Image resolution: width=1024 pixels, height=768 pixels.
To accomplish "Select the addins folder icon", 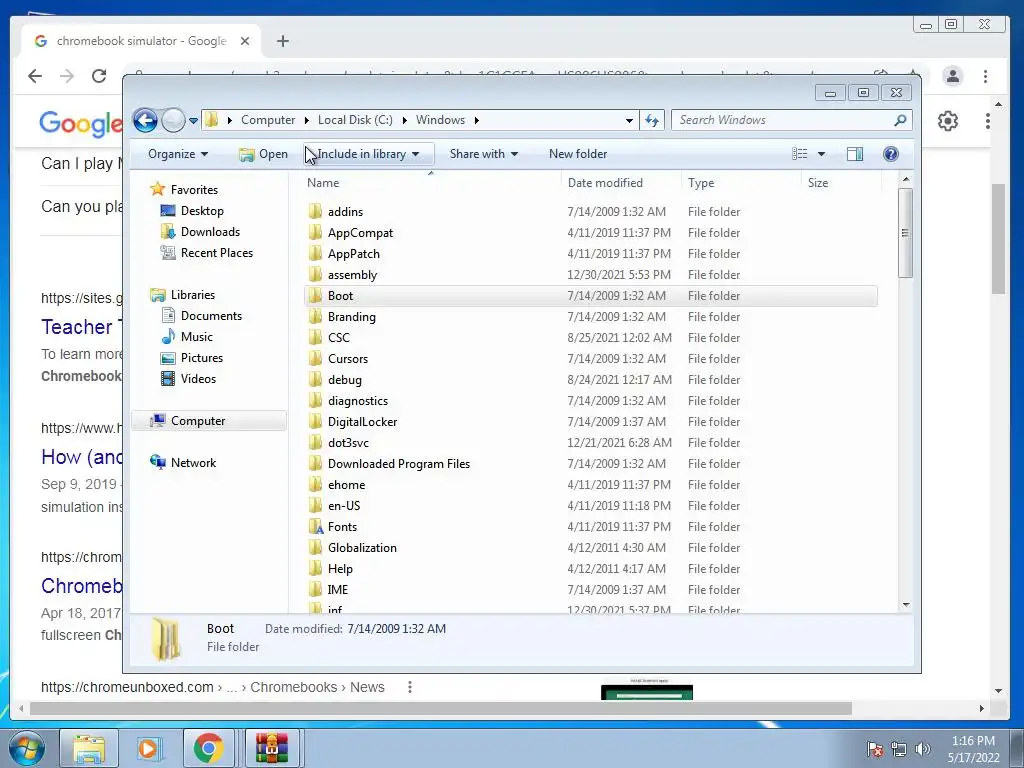I will tap(315, 212).
